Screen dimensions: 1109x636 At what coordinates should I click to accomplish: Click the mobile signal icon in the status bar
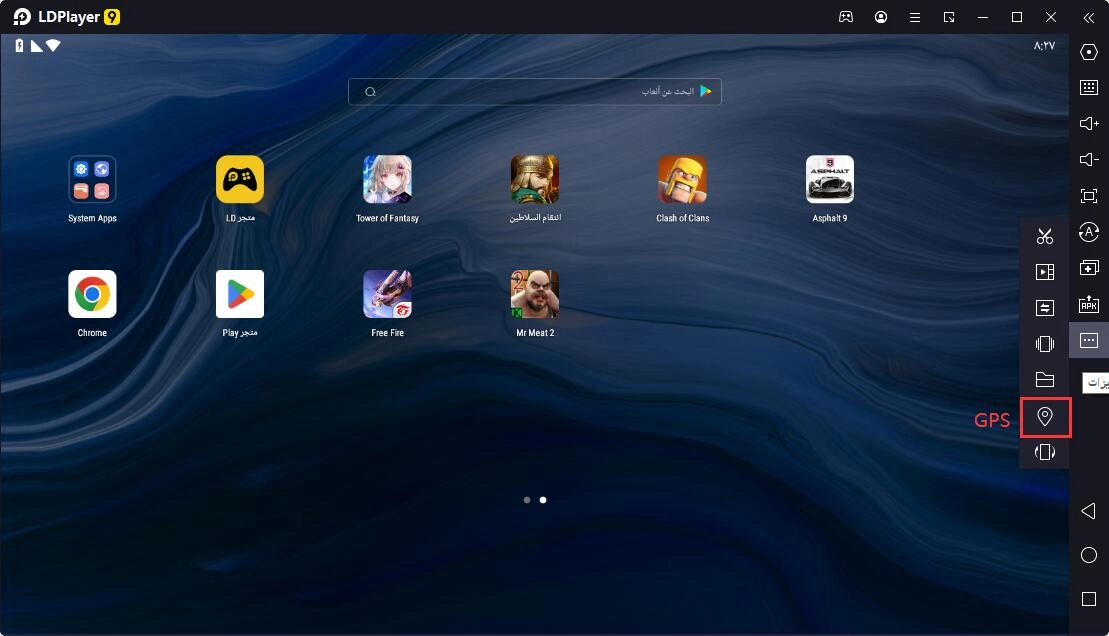click(x=37, y=46)
